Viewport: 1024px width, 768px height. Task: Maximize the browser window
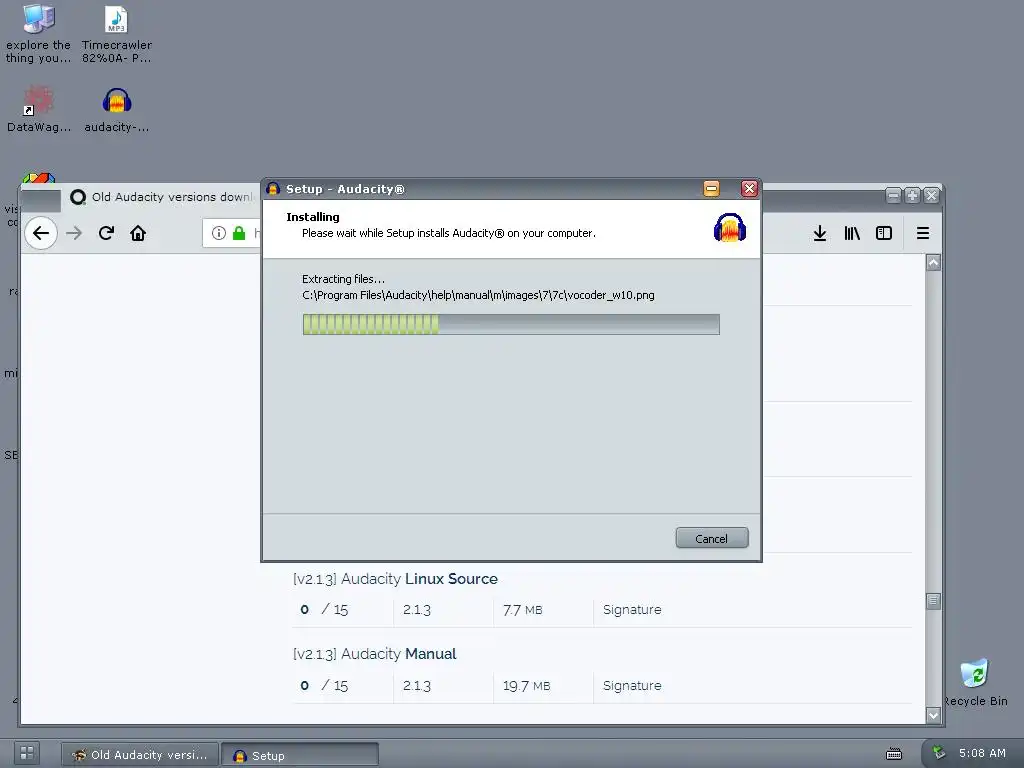912,195
